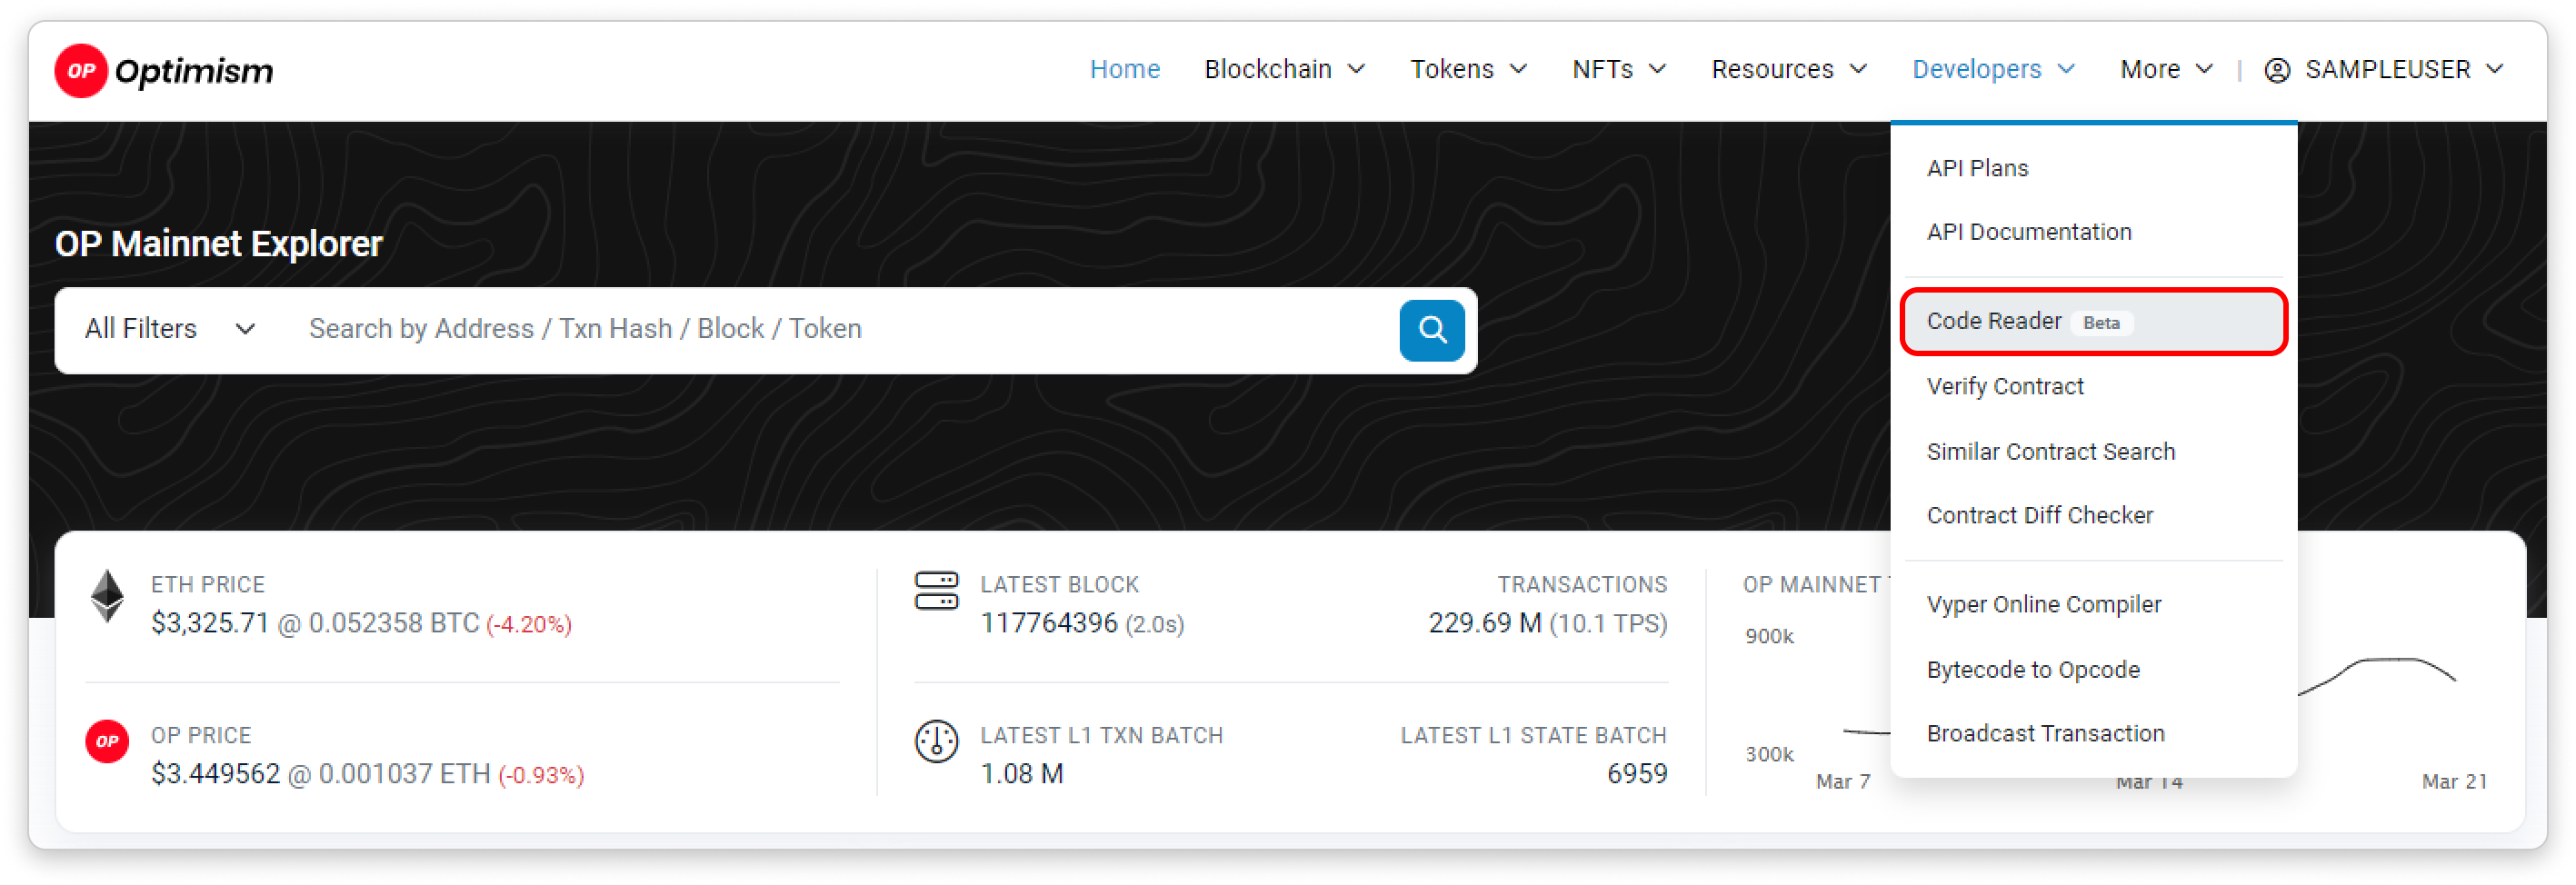The width and height of the screenshot is (2576, 885).
Task: Click the OP Mainnet Explorer heading
Action: point(218,244)
